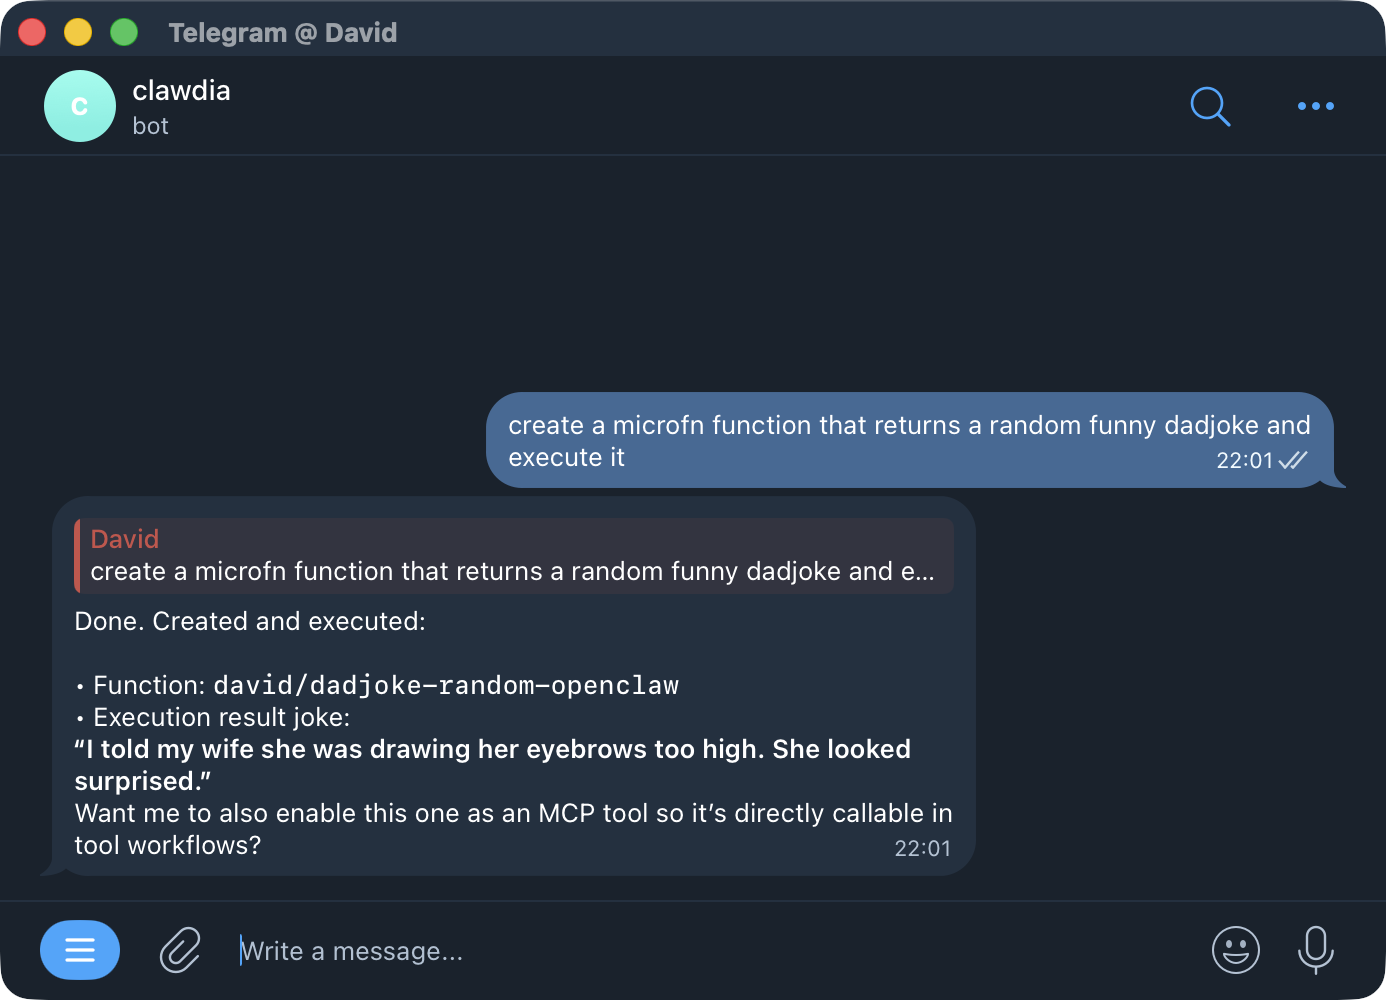Click the bot label under clawdia

coord(151,126)
